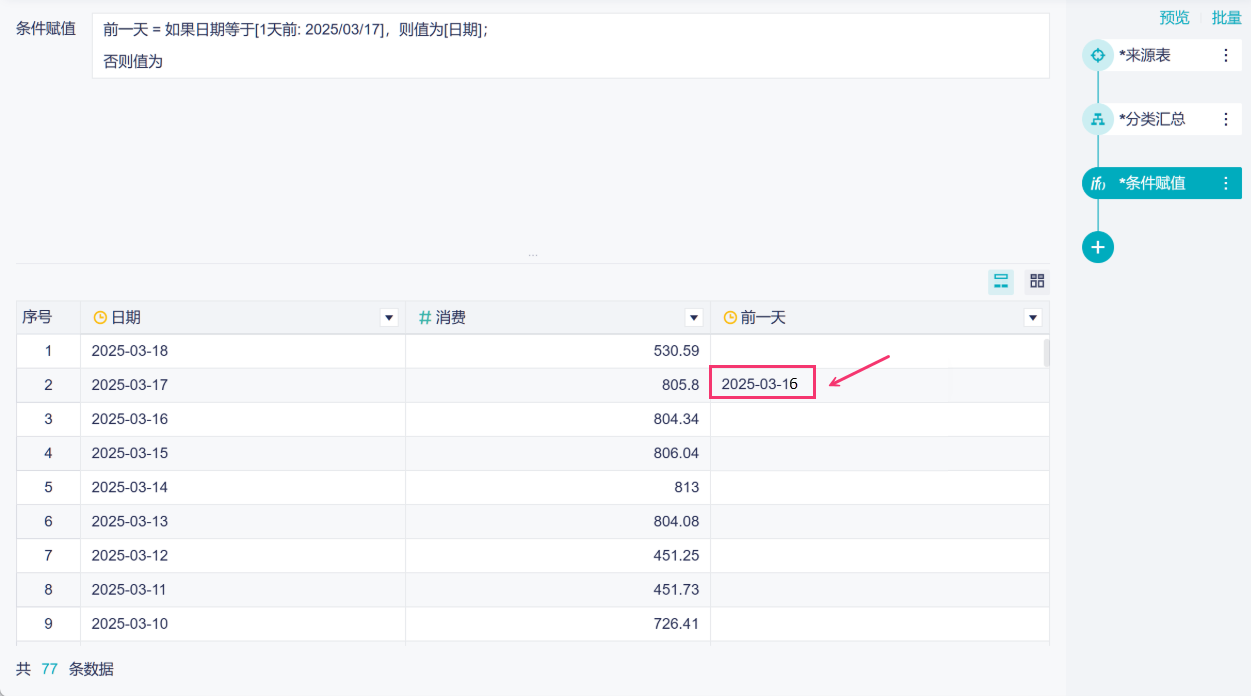
Task: Click 消费 value 806.04
Action: pyautogui.click(x=676, y=453)
